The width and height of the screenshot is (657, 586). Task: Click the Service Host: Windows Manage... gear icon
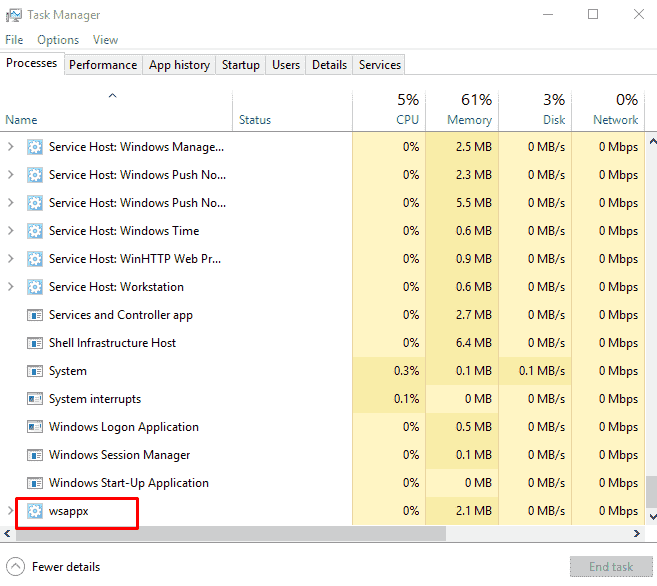pyautogui.click(x=35, y=147)
